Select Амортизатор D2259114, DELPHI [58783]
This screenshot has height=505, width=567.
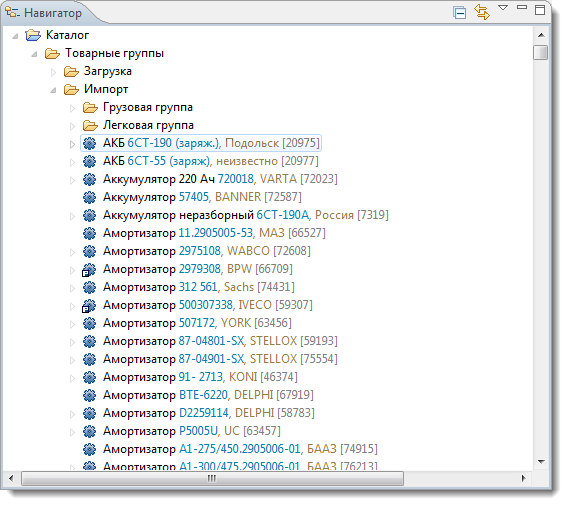click(x=209, y=413)
